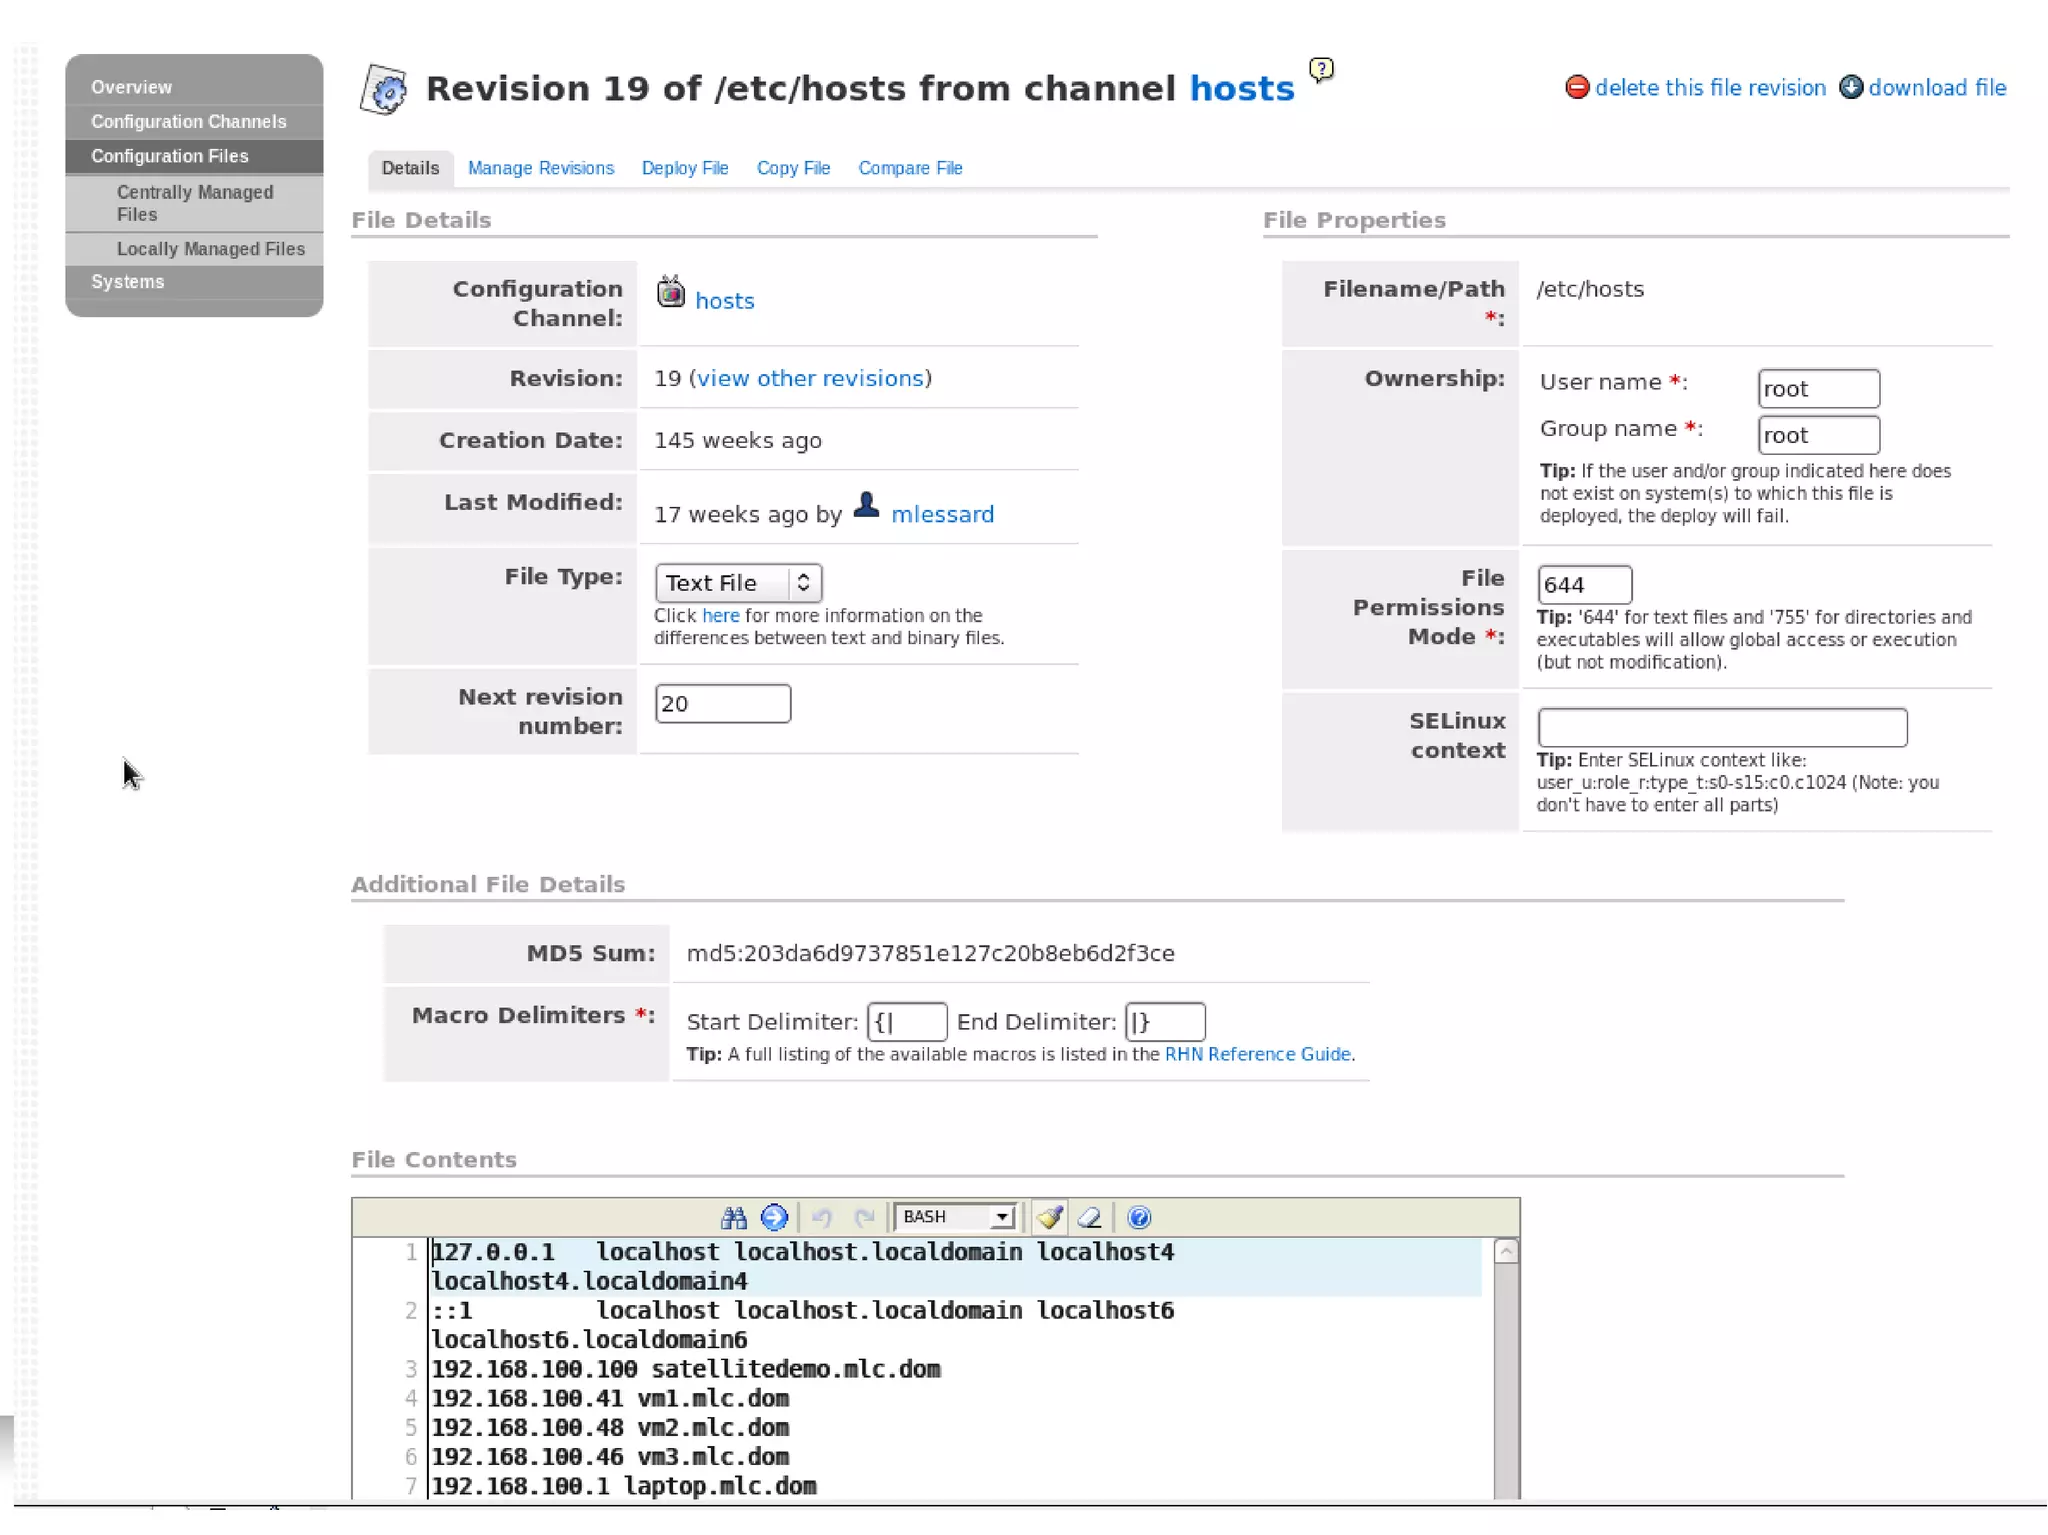Click the line '192.168.100.48 vm2.mlc.dom'
The height and width of the screenshot is (1535, 2048).
point(610,1427)
